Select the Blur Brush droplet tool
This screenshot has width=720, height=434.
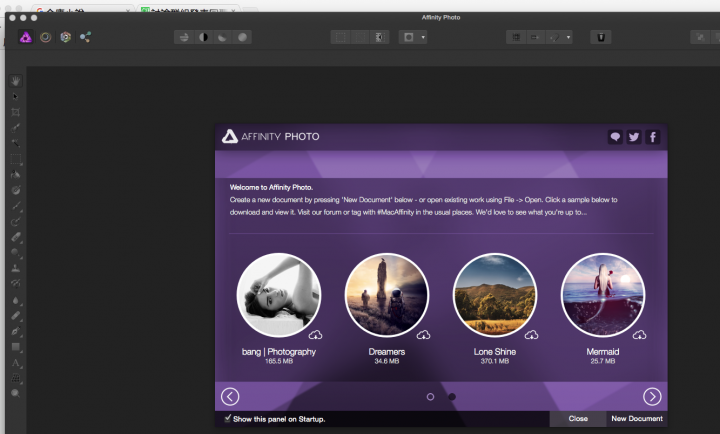tap(16, 299)
